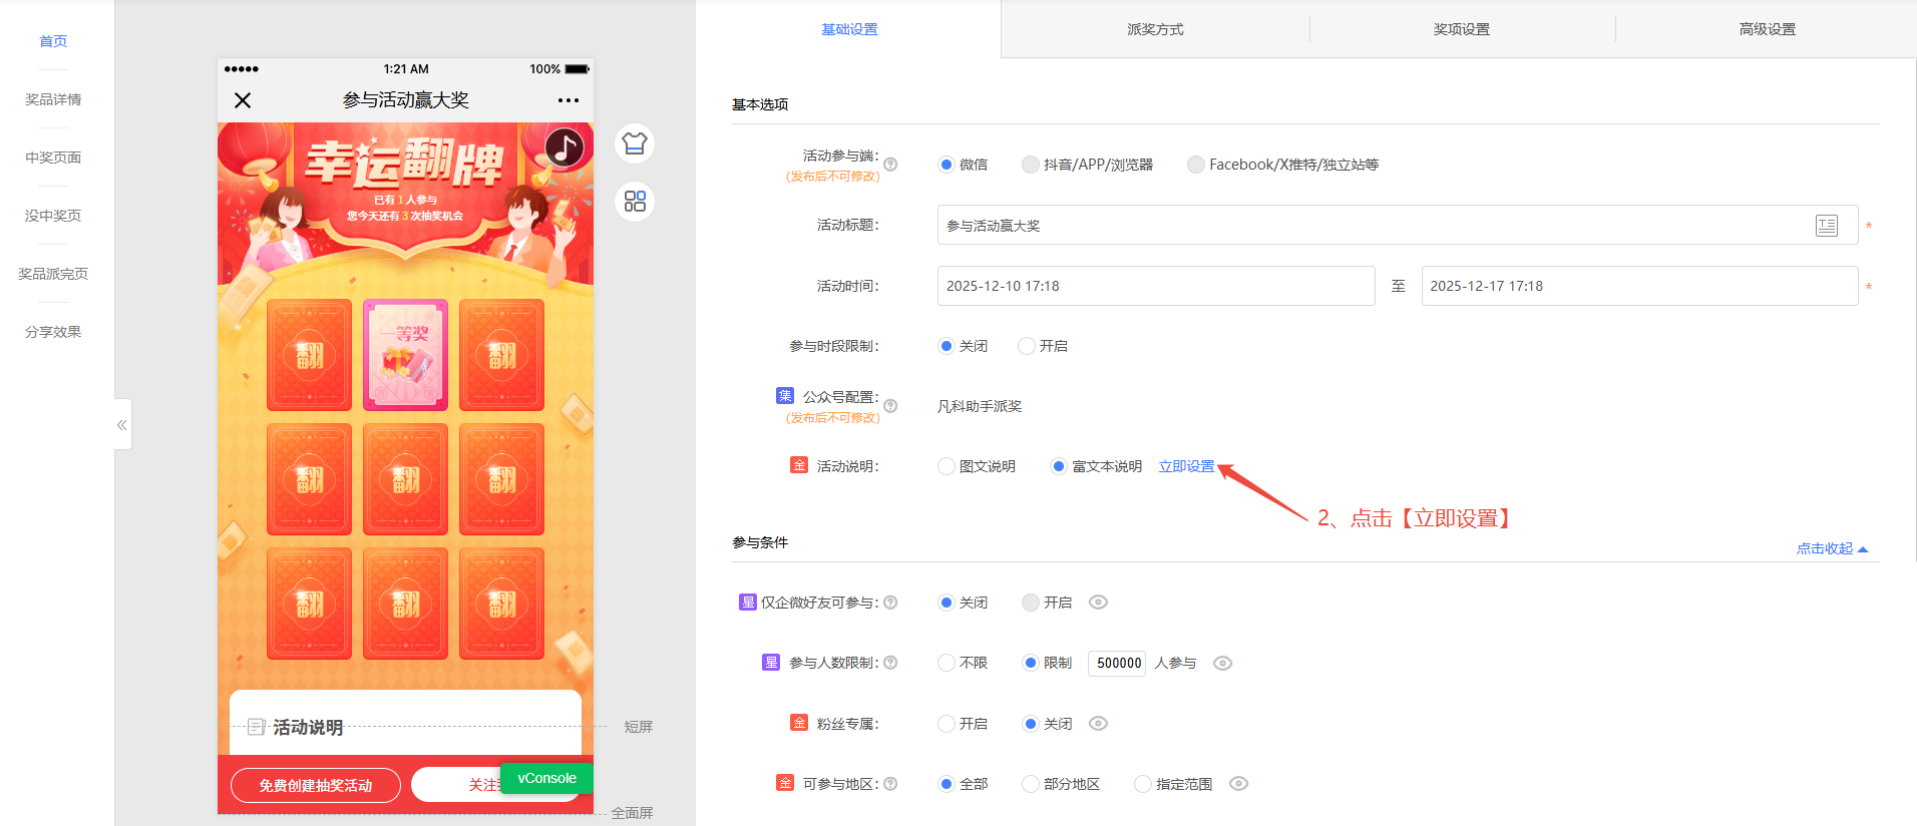This screenshot has width=1917, height=826.
Task: Click the 免费创建抽奖活动 button
Action: [x=315, y=785]
